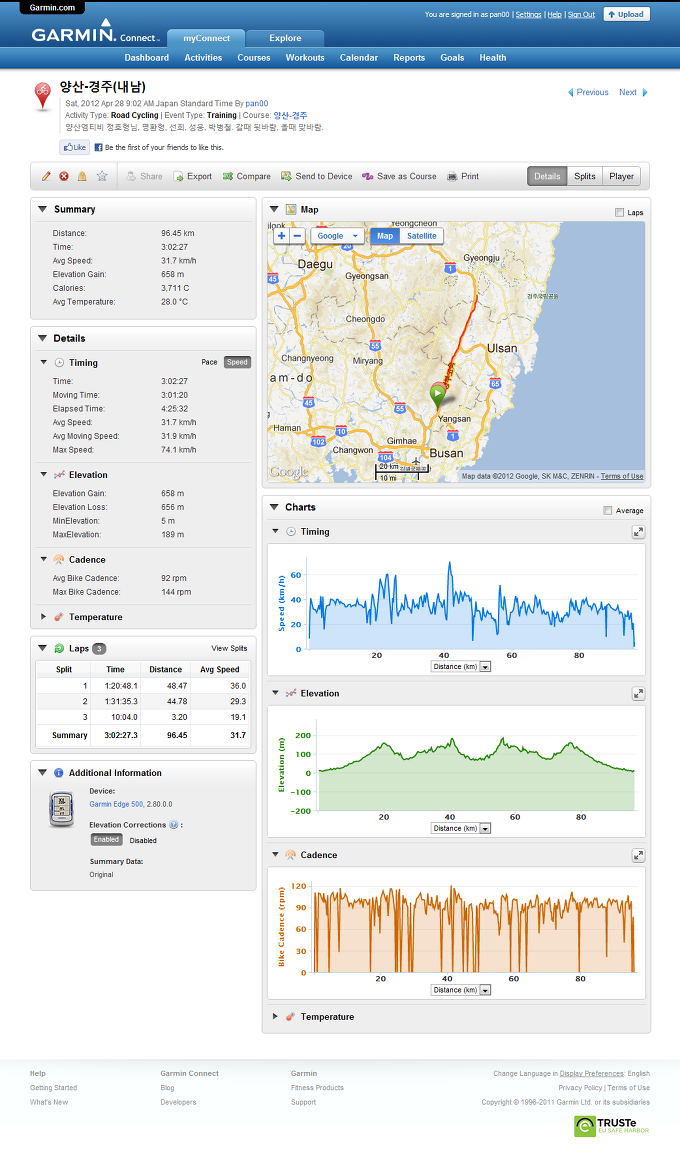680x1160 pixels.
Task: Click the green start marker on map
Action: (x=437, y=394)
